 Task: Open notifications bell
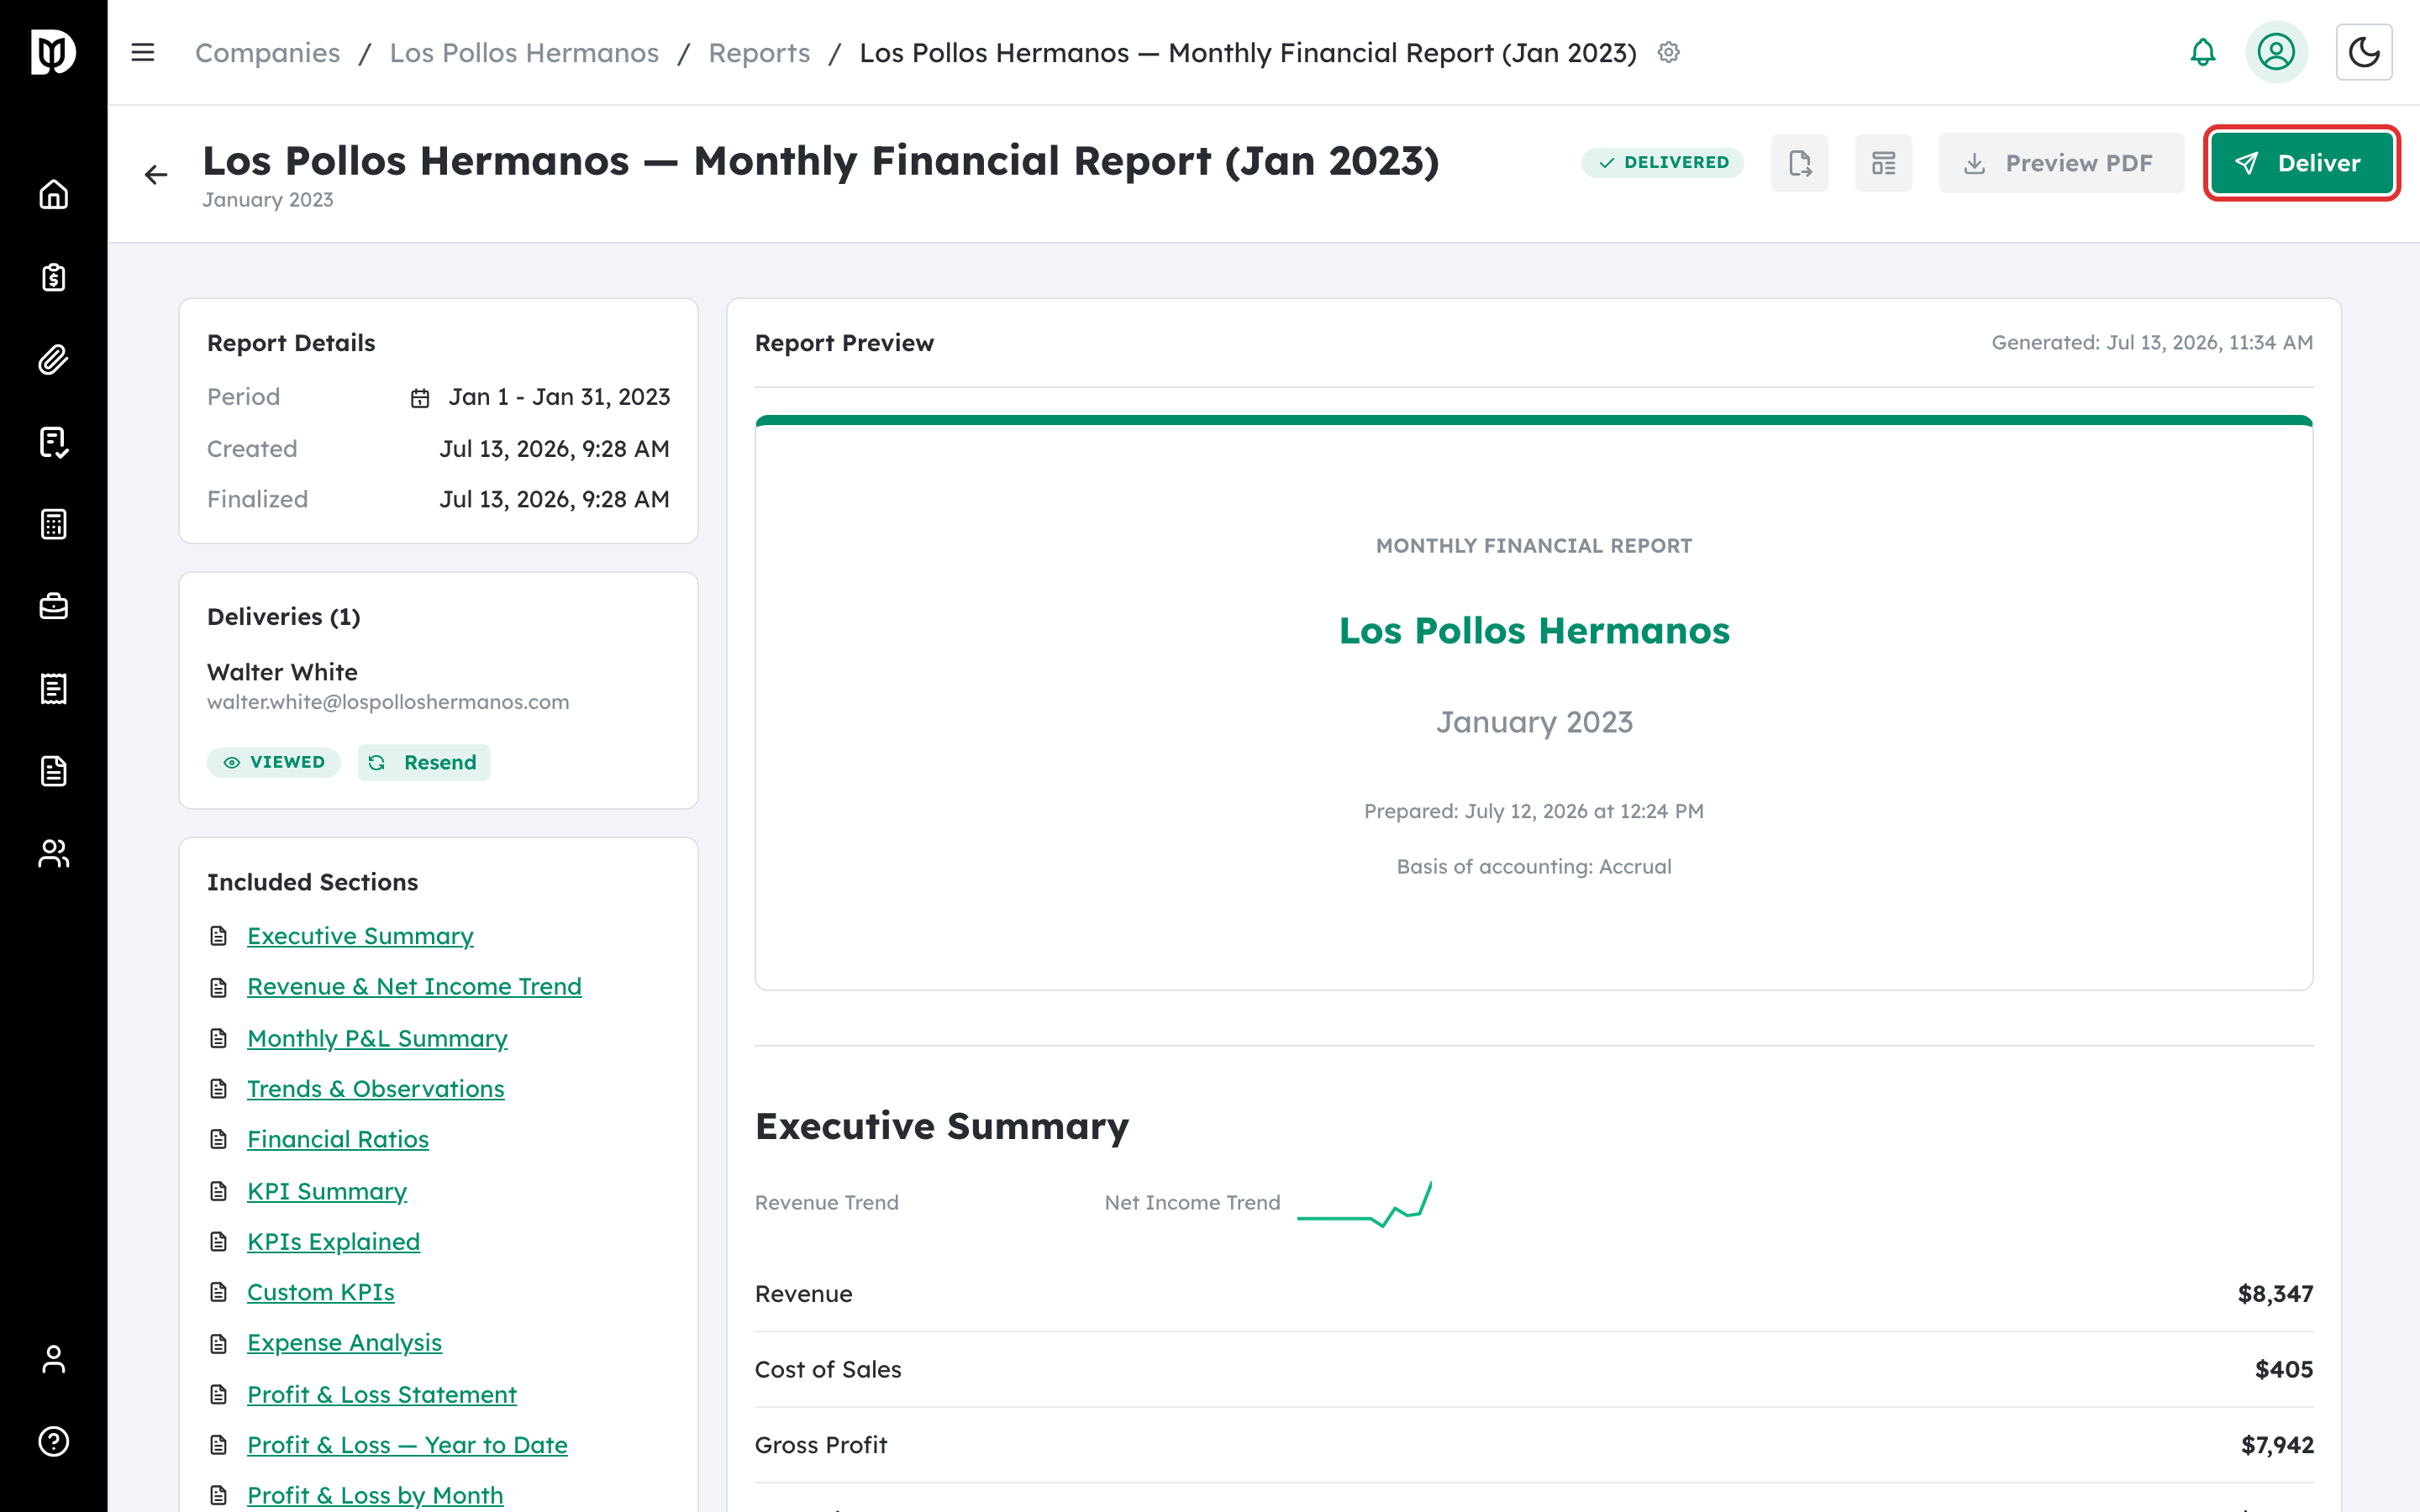2203,52
